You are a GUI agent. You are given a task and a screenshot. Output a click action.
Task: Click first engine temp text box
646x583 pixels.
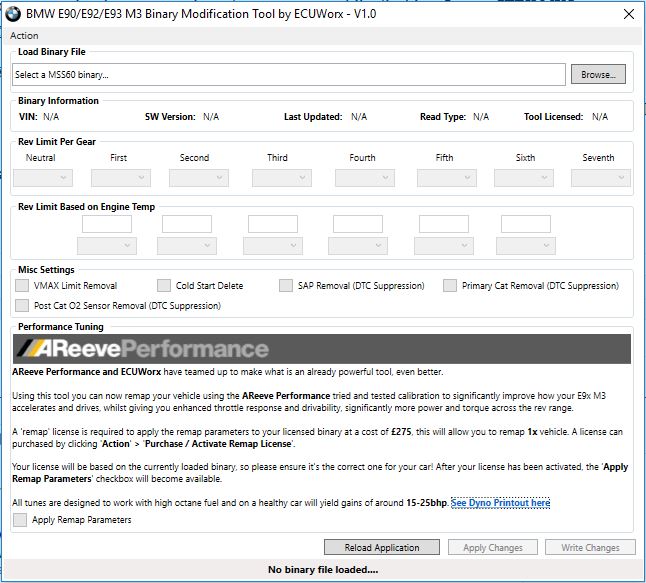(x=107, y=224)
